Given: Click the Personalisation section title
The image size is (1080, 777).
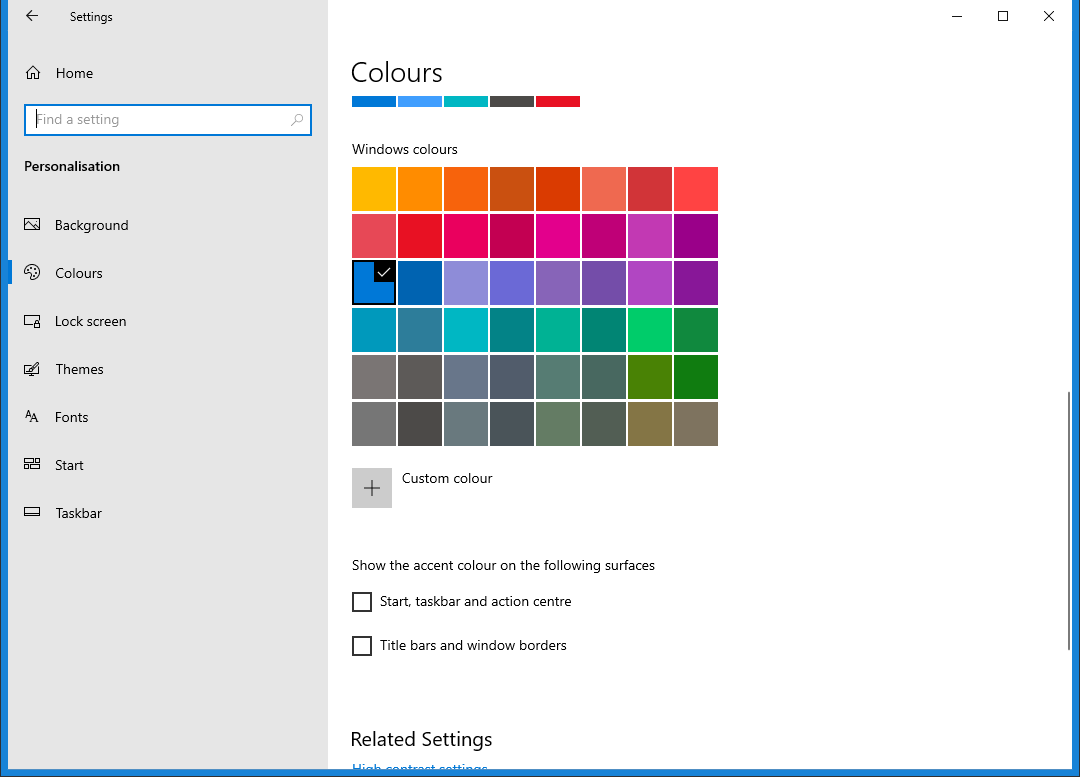Looking at the screenshot, I should pyautogui.click(x=72, y=167).
